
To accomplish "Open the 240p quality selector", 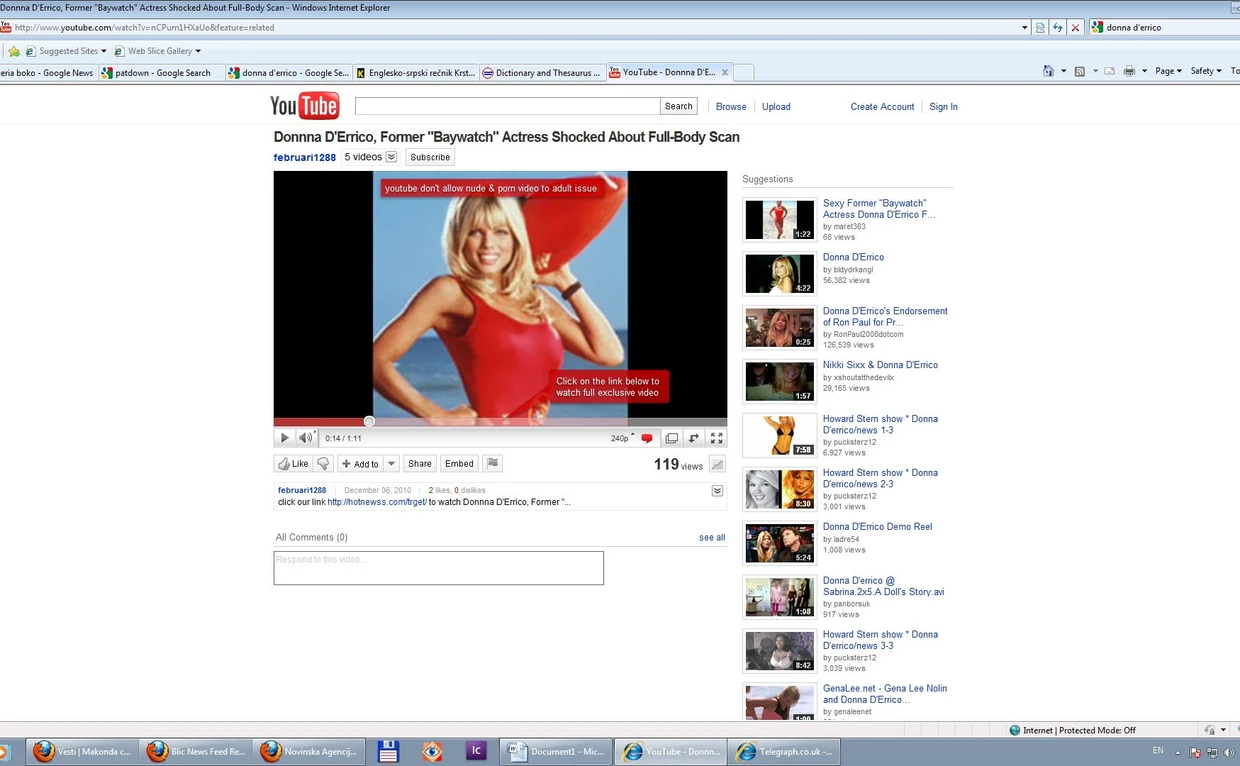I will point(622,438).
